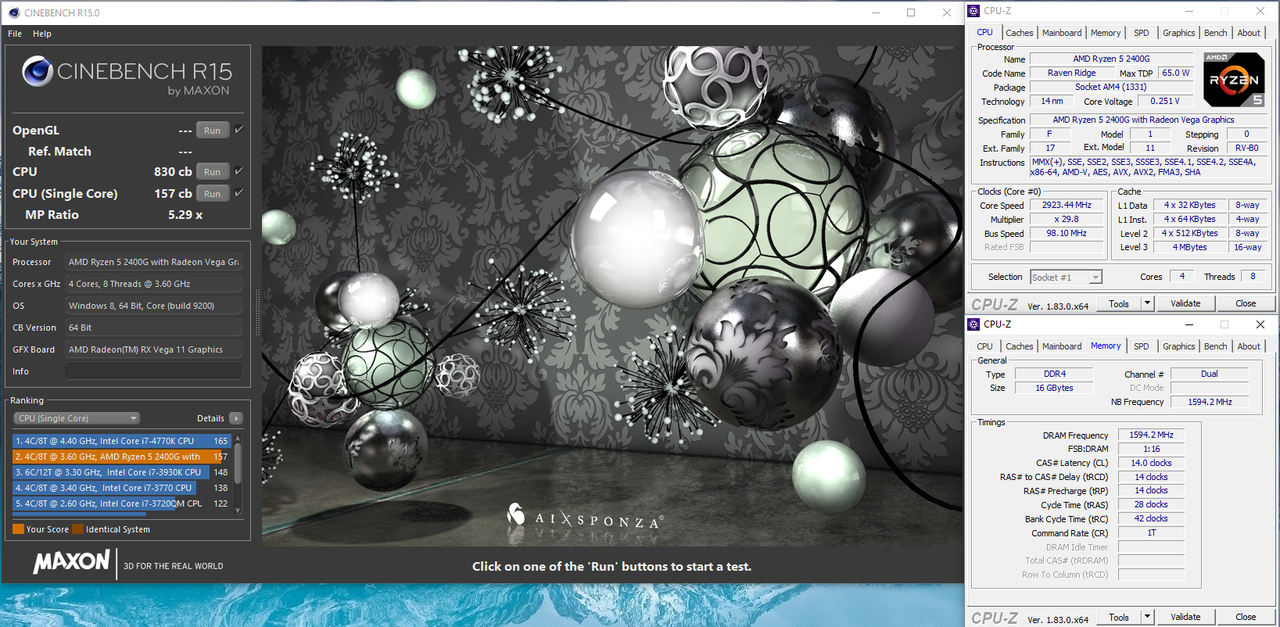1280x627 pixels.
Task: Switch to Caches tab in upper CPU-Z
Action: [x=1019, y=33]
